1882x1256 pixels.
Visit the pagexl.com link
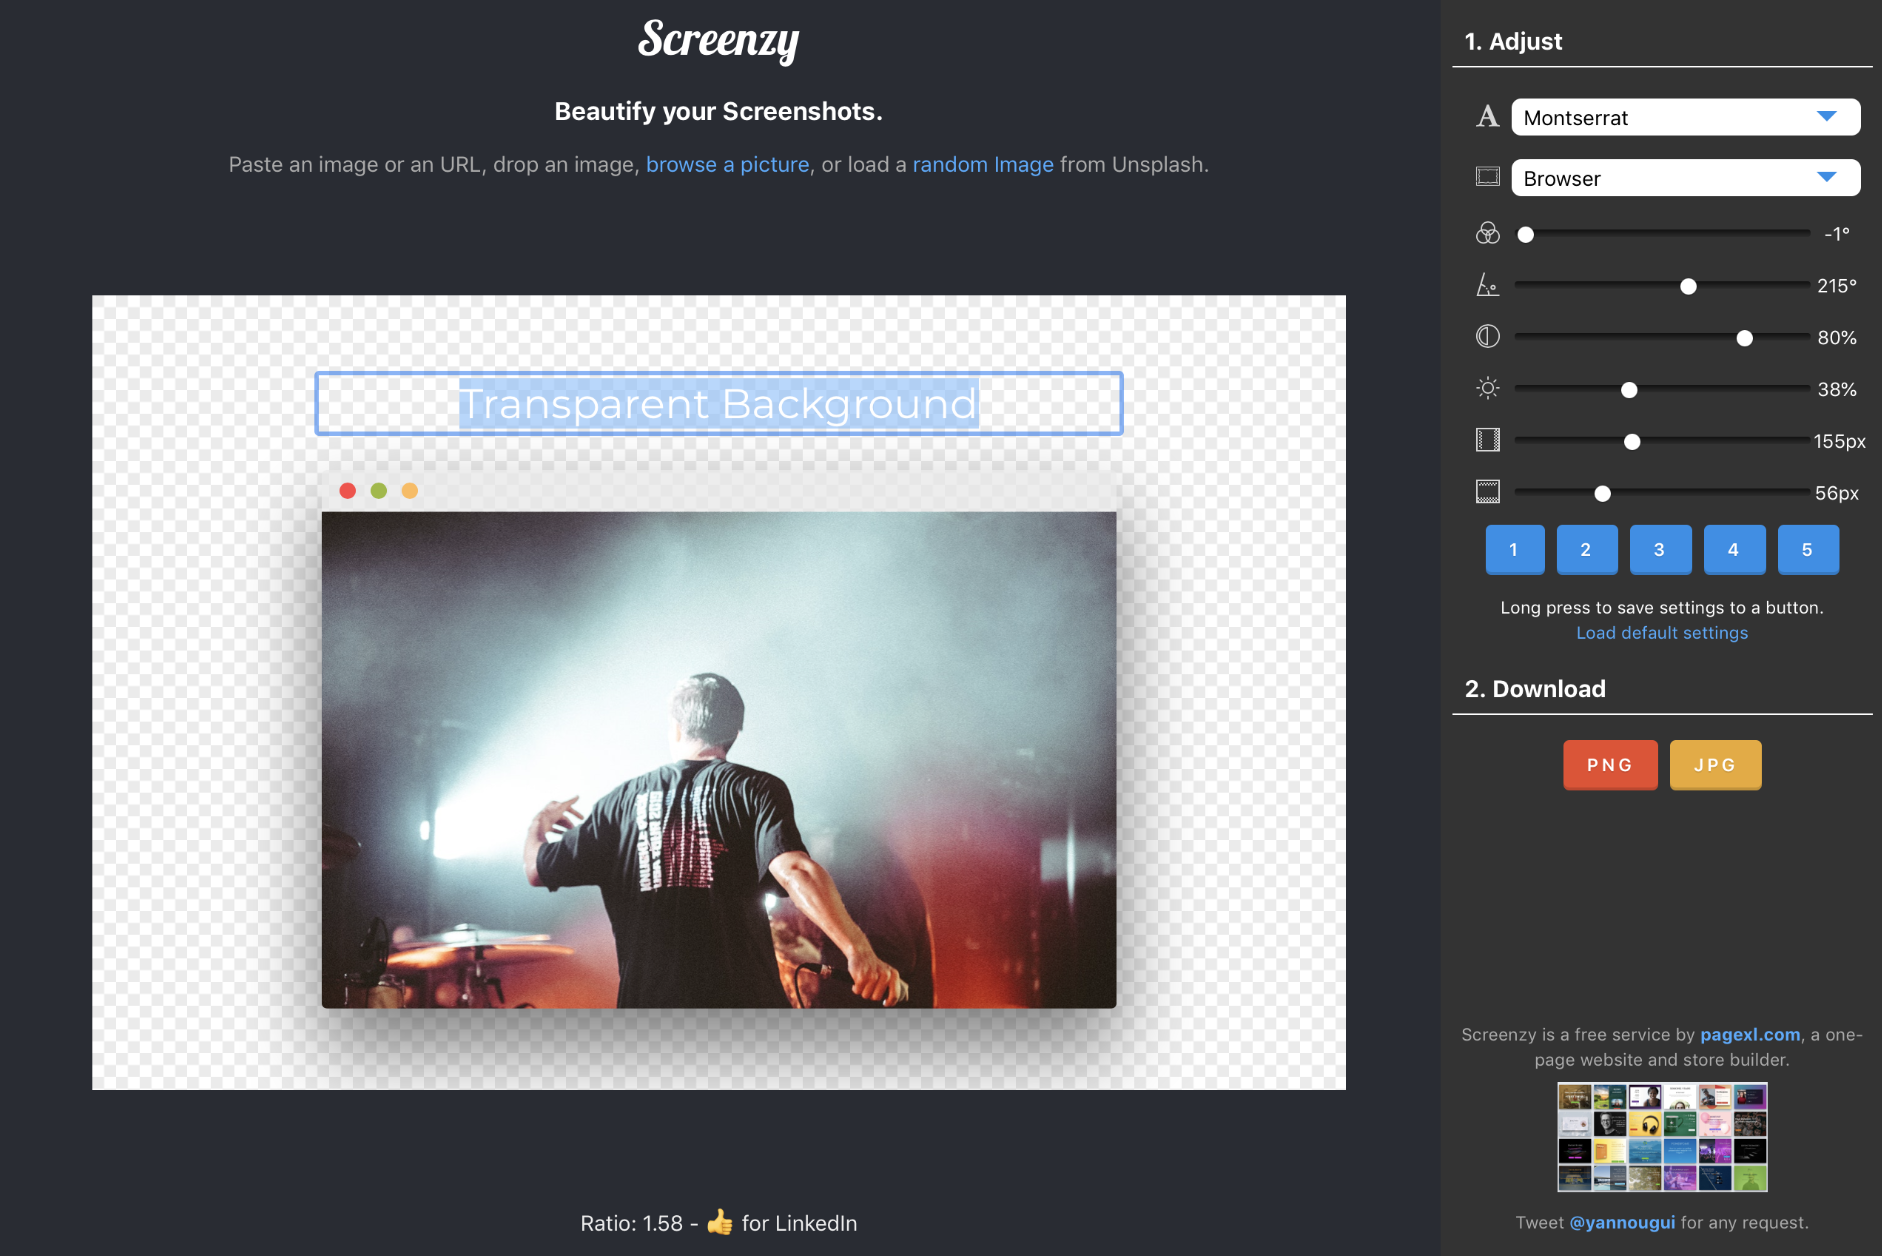[1748, 1034]
